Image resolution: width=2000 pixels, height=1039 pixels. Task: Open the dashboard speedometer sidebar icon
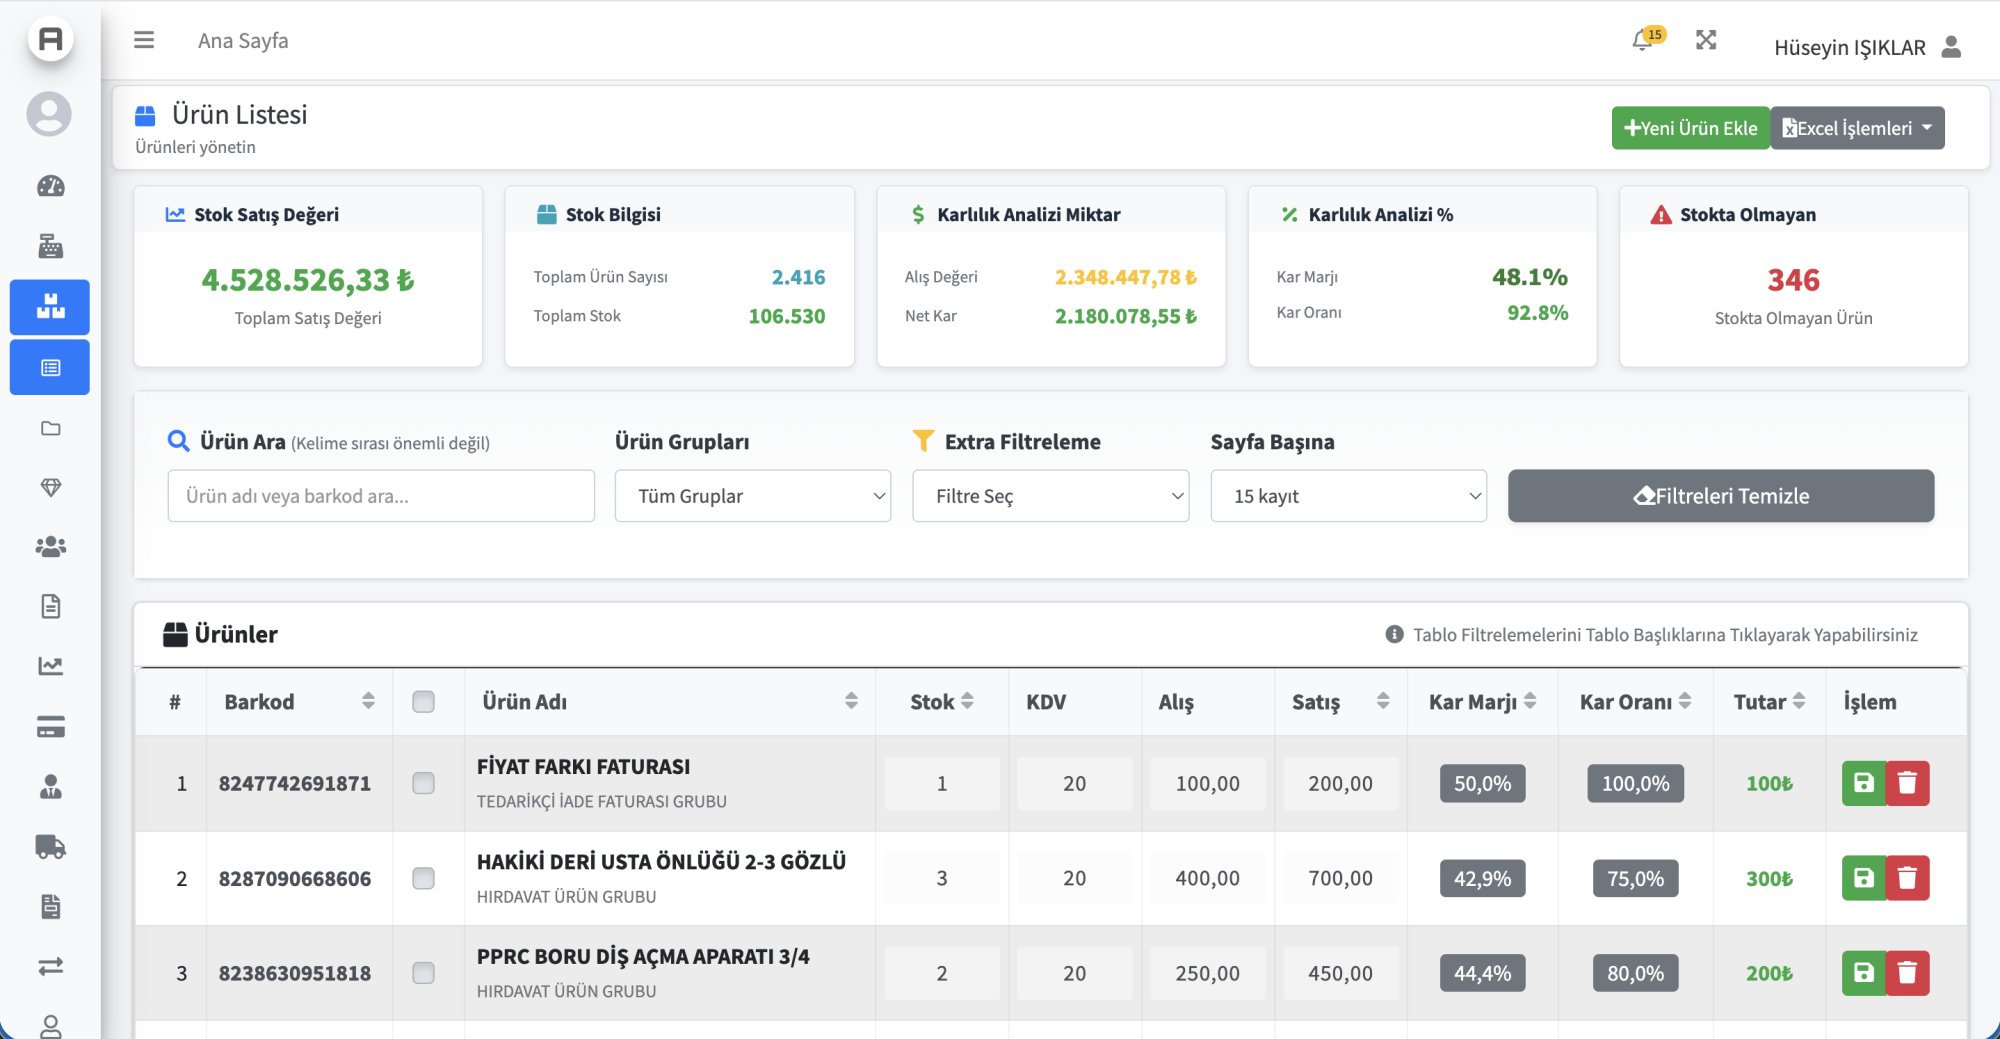click(x=50, y=186)
